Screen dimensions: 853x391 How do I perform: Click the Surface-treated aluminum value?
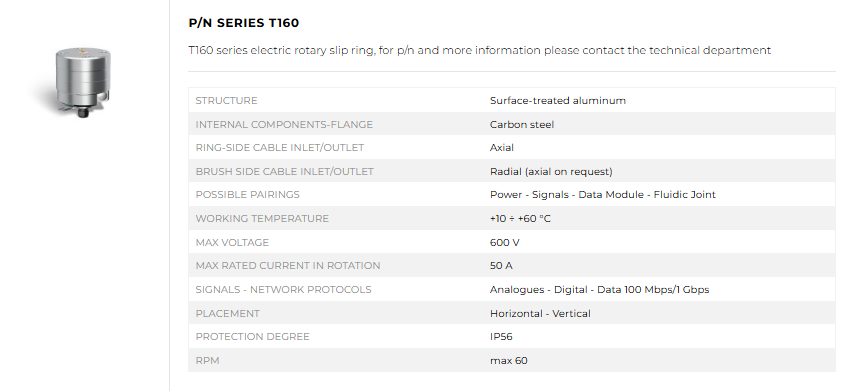(558, 101)
